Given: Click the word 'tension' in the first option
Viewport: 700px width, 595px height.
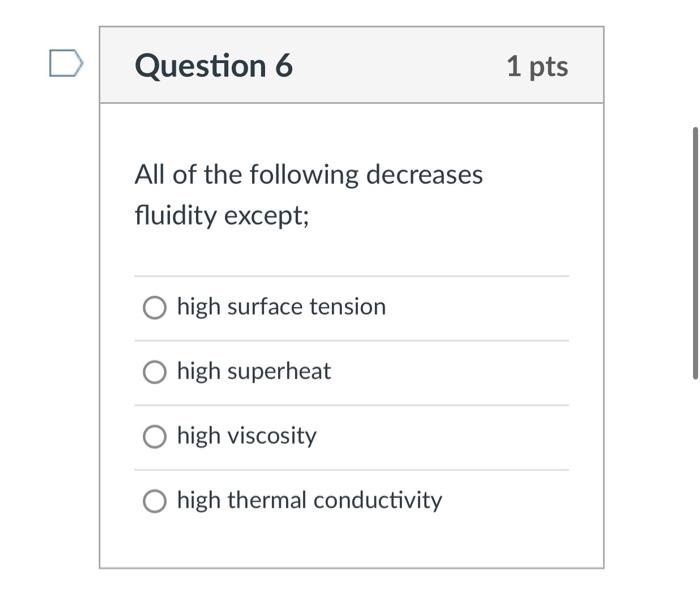Looking at the screenshot, I should click(347, 307).
